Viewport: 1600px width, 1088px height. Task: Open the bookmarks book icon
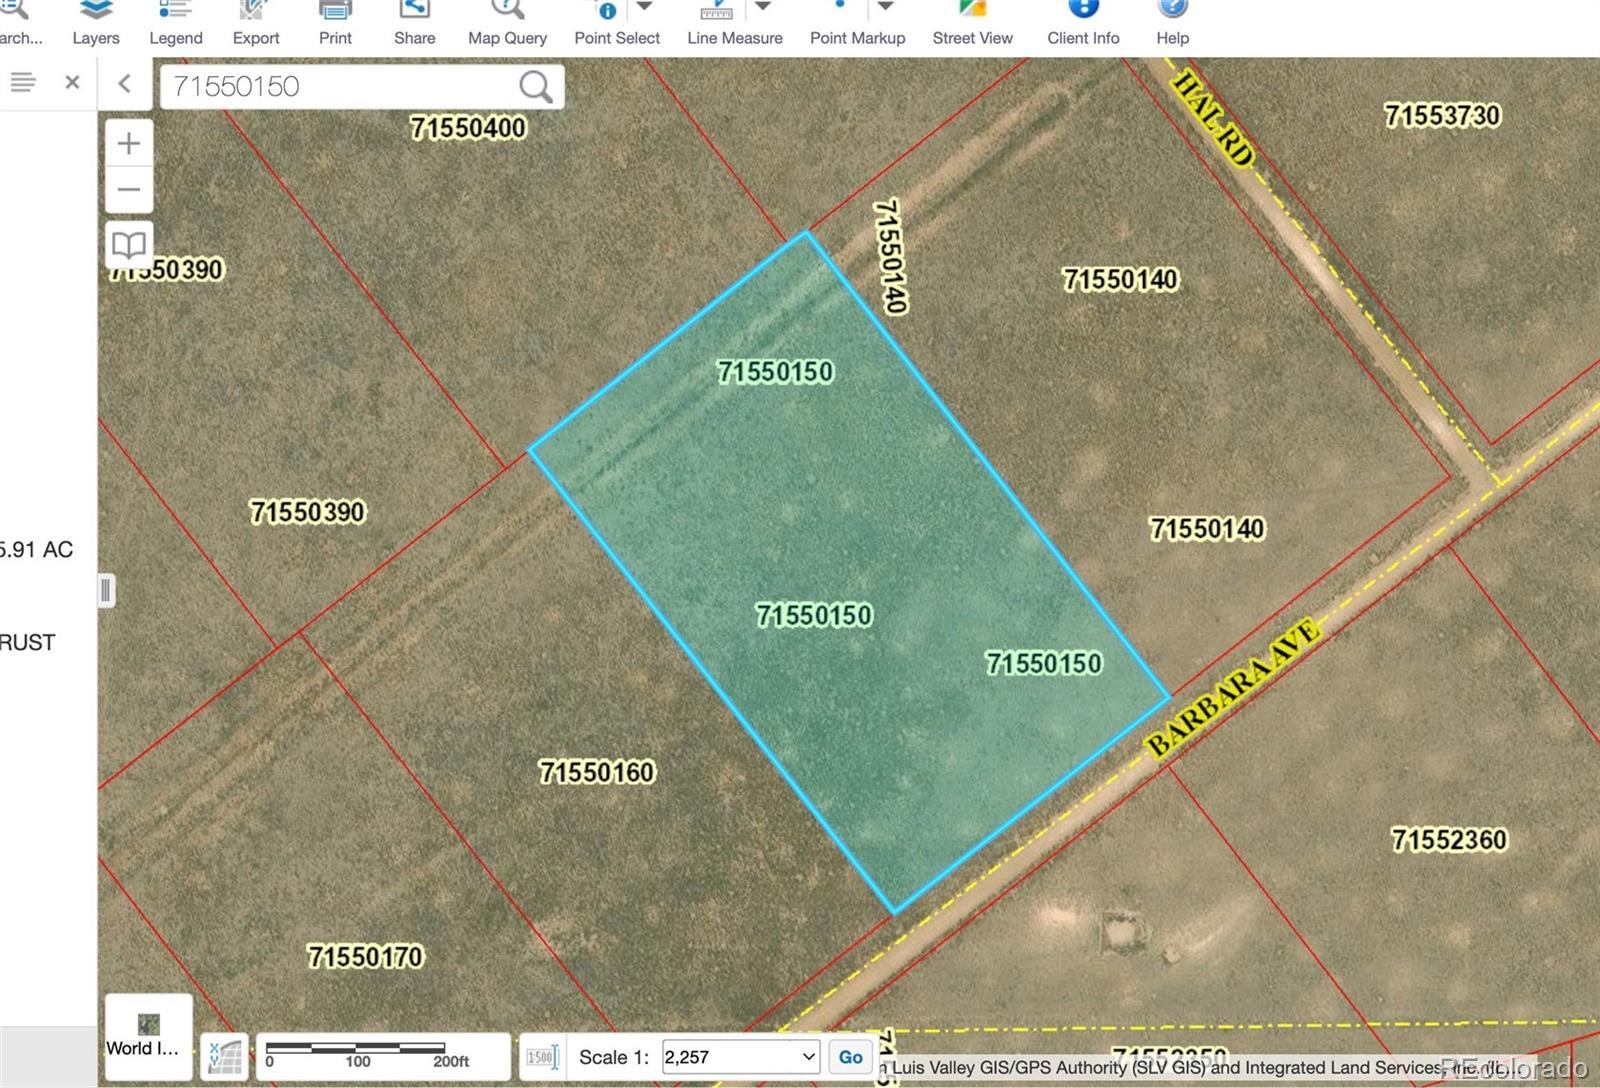[129, 244]
